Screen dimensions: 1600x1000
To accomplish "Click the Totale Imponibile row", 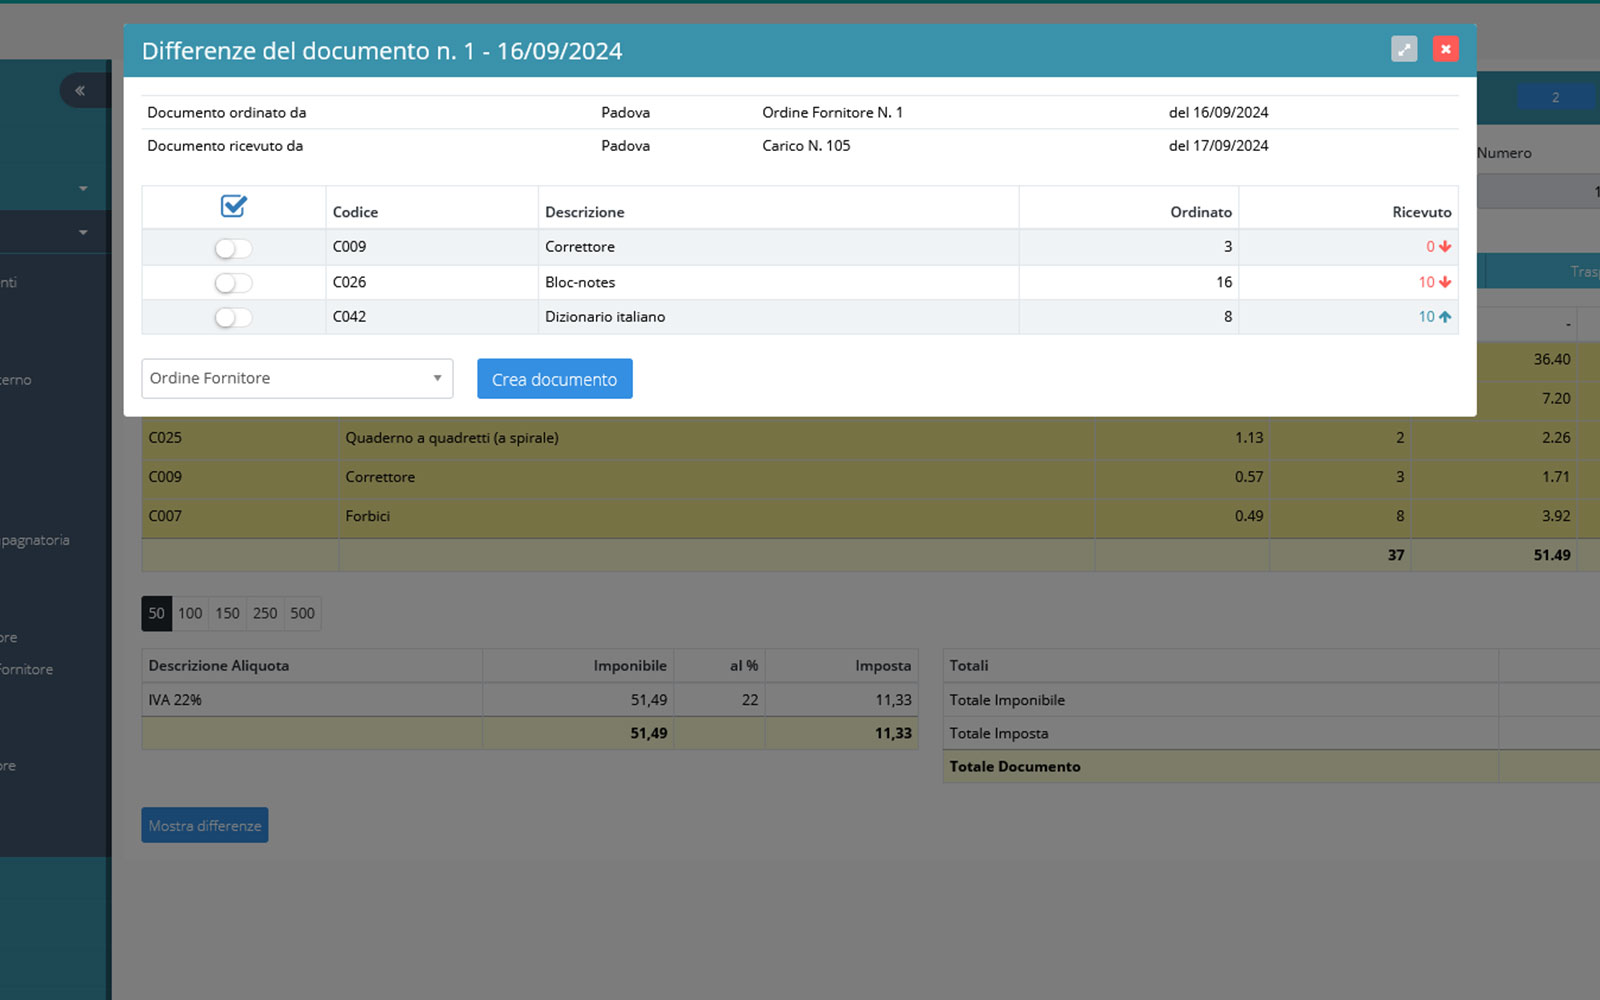I will 1271,700.
